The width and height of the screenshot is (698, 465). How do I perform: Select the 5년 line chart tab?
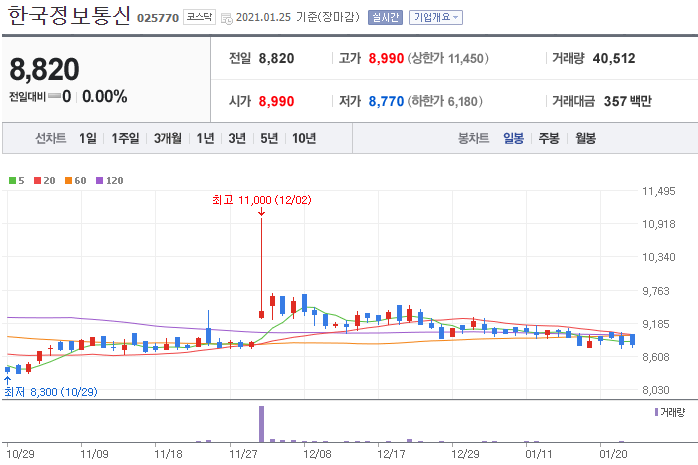[x=269, y=138]
